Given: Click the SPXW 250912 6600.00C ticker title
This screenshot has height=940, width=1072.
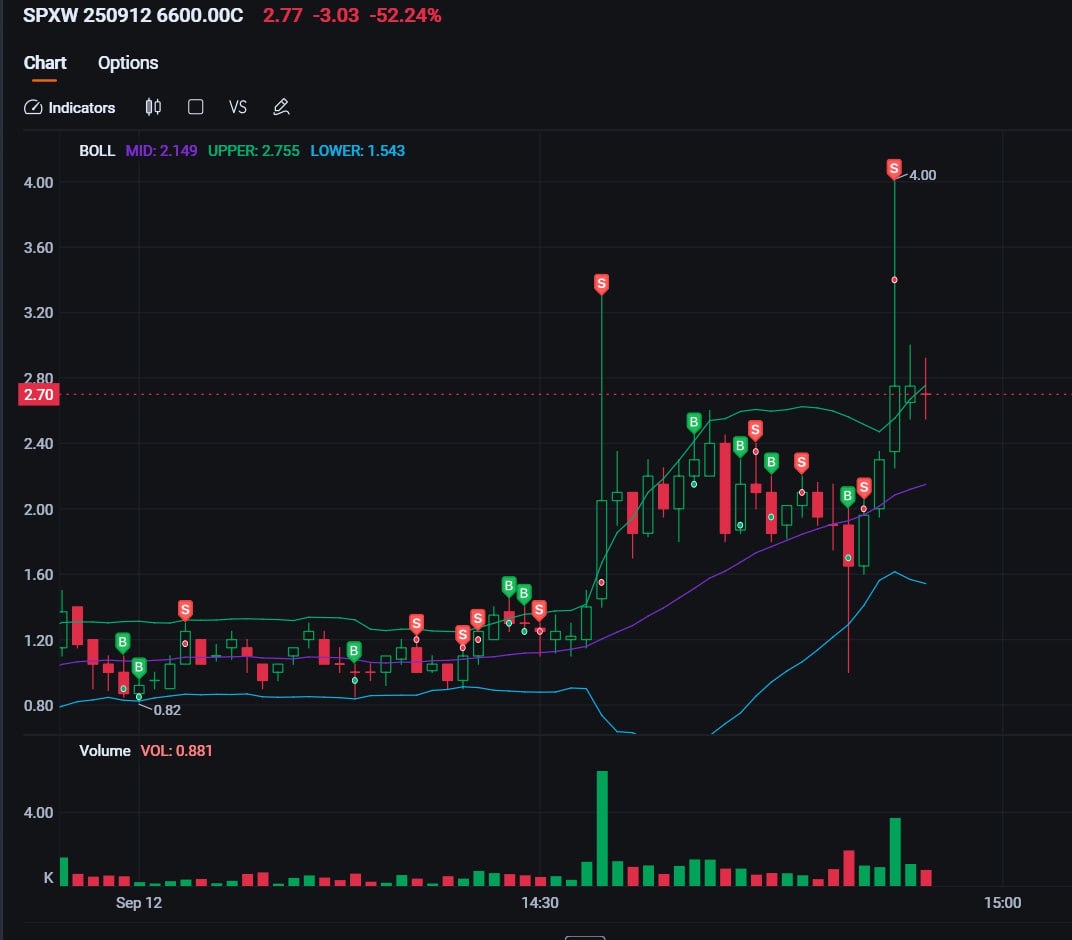Looking at the screenshot, I should (x=133, y=16).
